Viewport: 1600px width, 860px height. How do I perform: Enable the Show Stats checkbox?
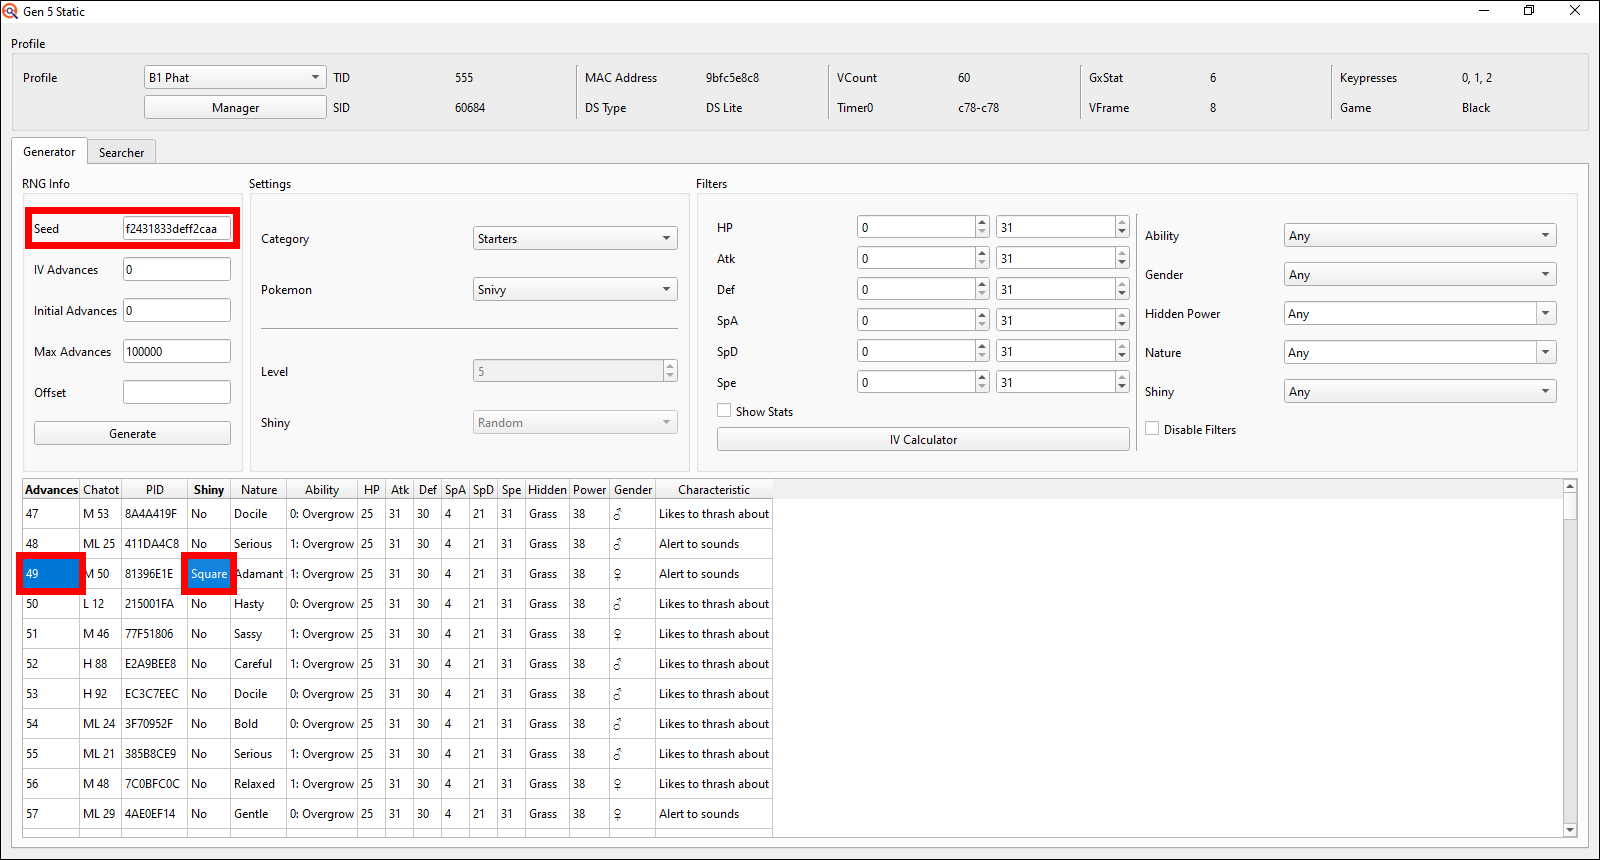pyautogui.click(x=724, y=411)
